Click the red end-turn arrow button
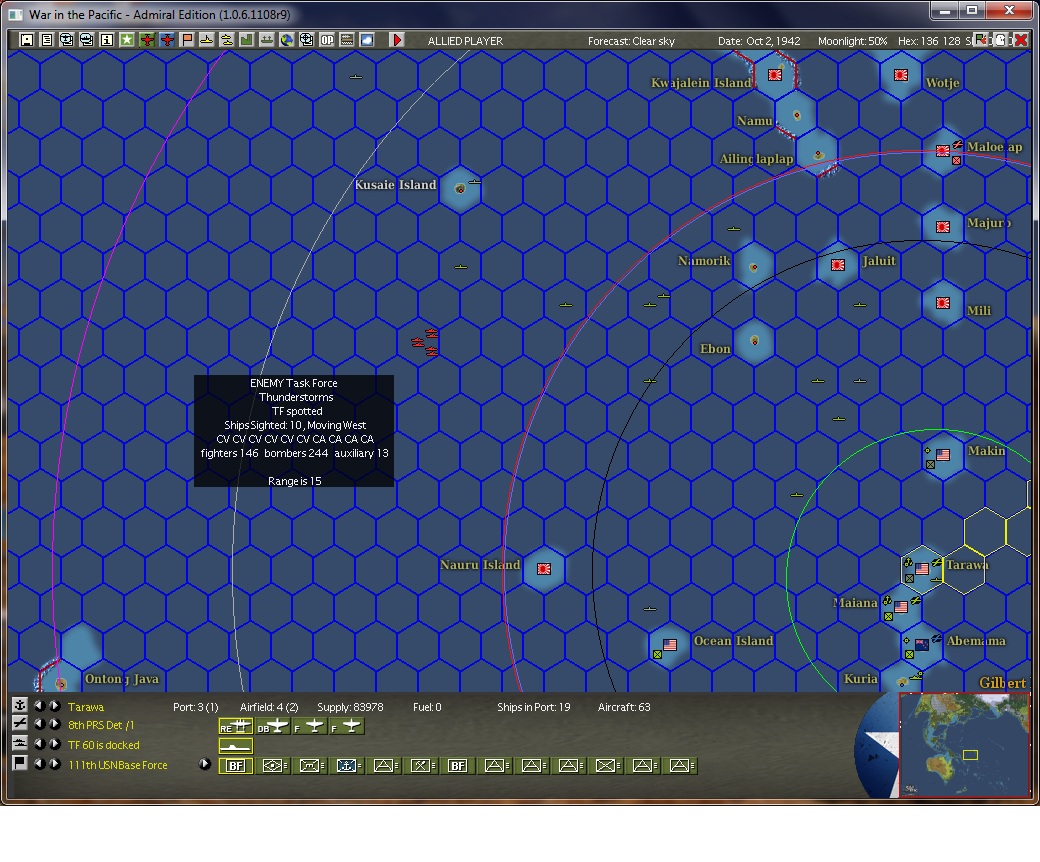The image size is (1040, 862). click(397, 40)
